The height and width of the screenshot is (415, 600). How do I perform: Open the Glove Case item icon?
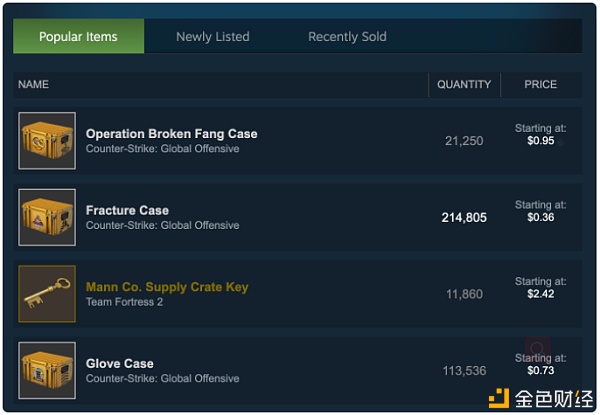47,370
